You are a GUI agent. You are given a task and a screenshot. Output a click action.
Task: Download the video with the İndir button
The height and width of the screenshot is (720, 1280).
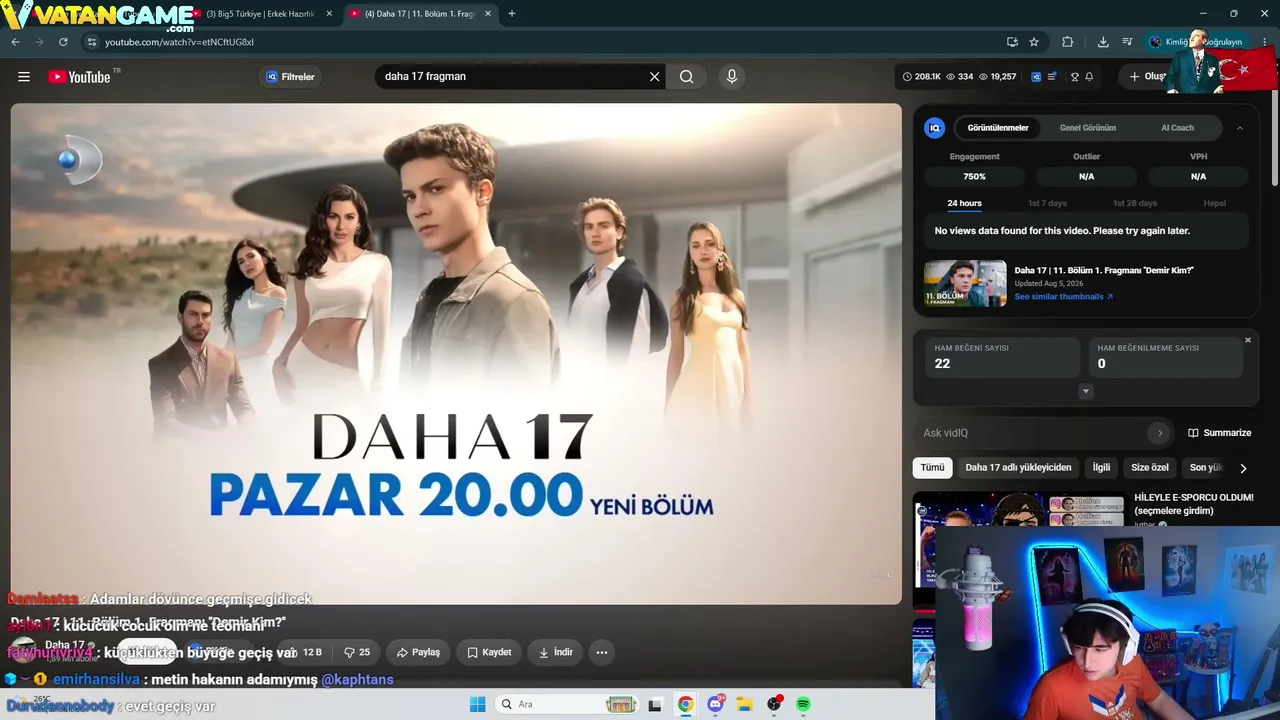[x=555, y=652]
